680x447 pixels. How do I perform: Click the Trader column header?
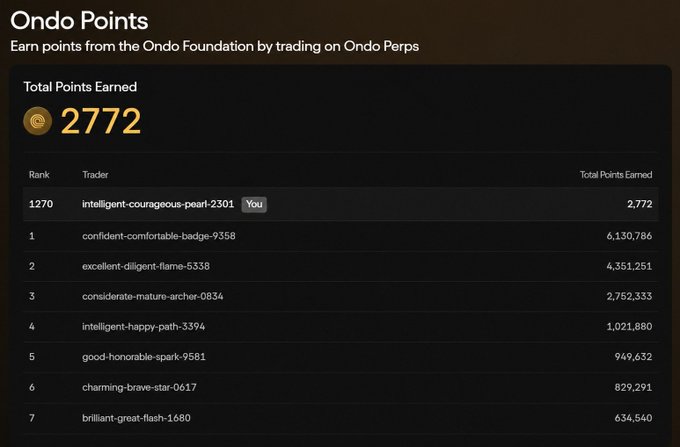click(x=95, y=175)
